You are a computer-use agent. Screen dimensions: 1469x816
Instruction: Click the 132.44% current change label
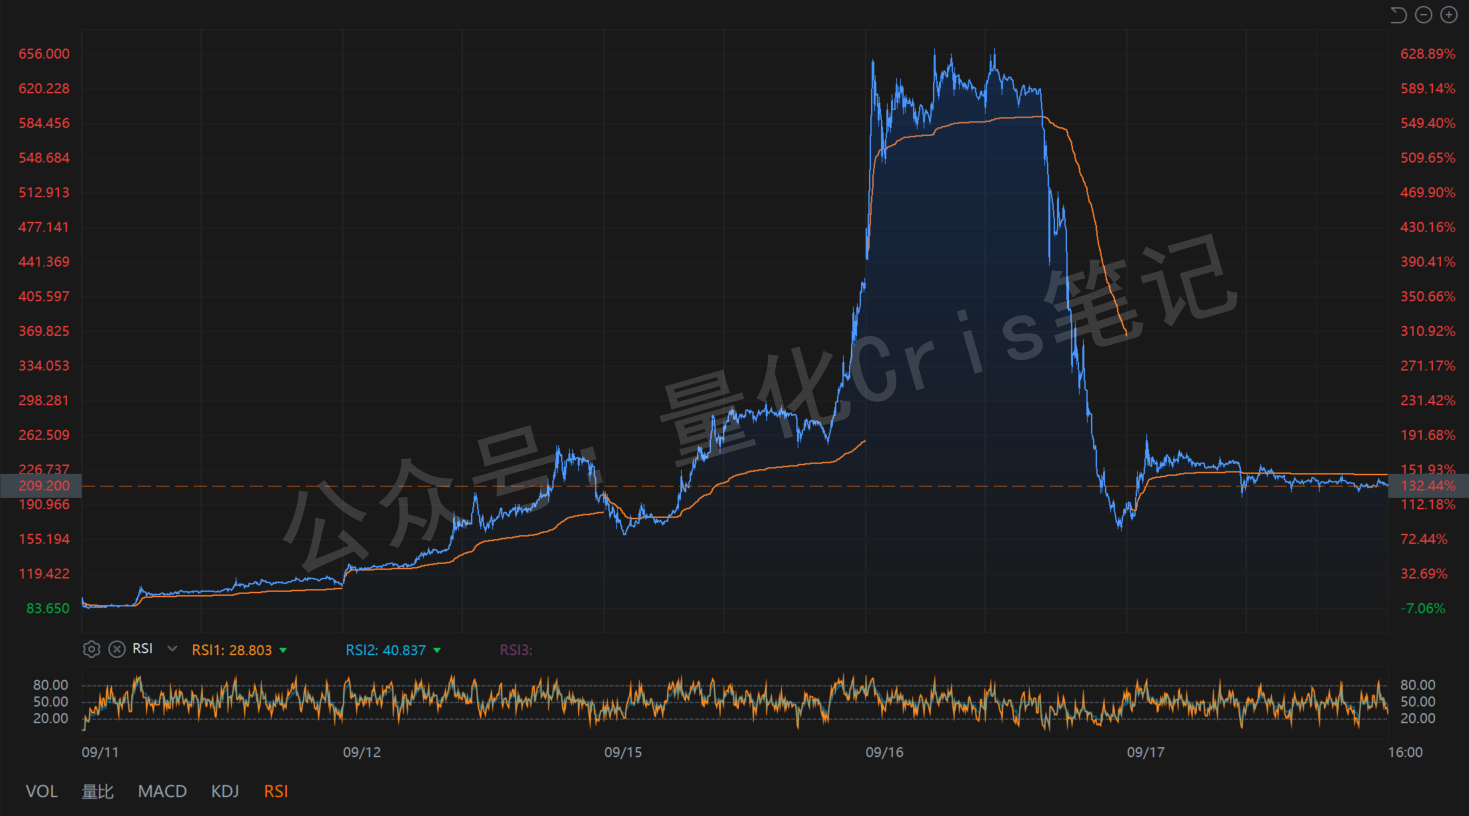pyautogui.click(x=1428, y=486)
